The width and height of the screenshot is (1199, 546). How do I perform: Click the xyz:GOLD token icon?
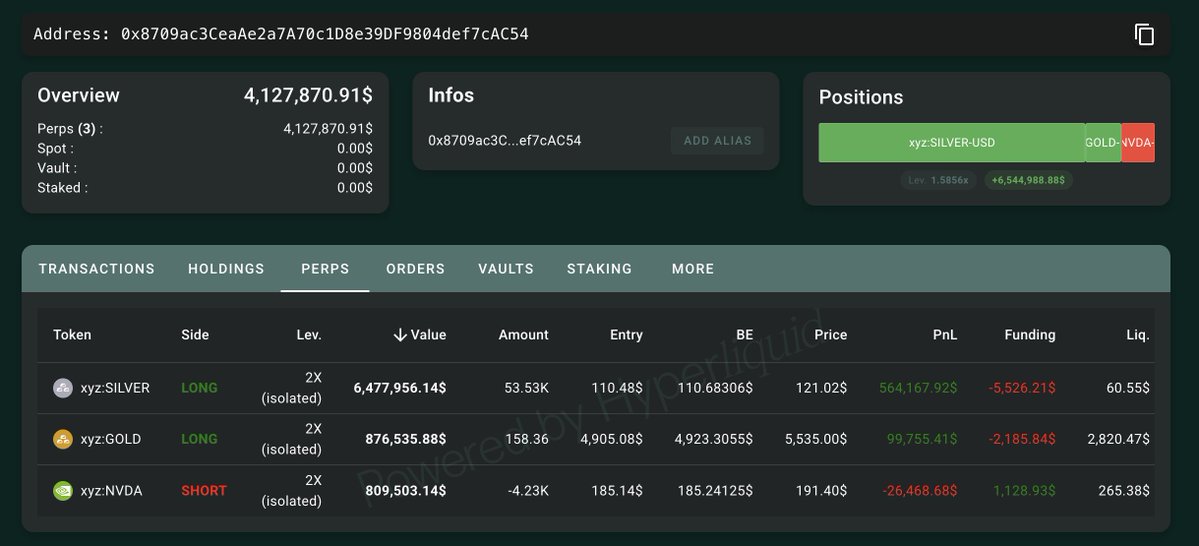click(63, 440)
